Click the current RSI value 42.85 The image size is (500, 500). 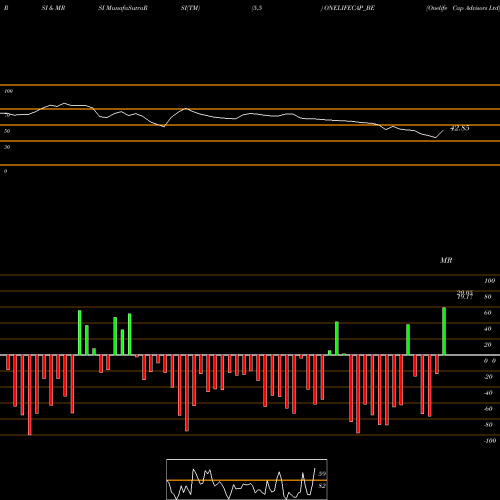click(460, 128)
